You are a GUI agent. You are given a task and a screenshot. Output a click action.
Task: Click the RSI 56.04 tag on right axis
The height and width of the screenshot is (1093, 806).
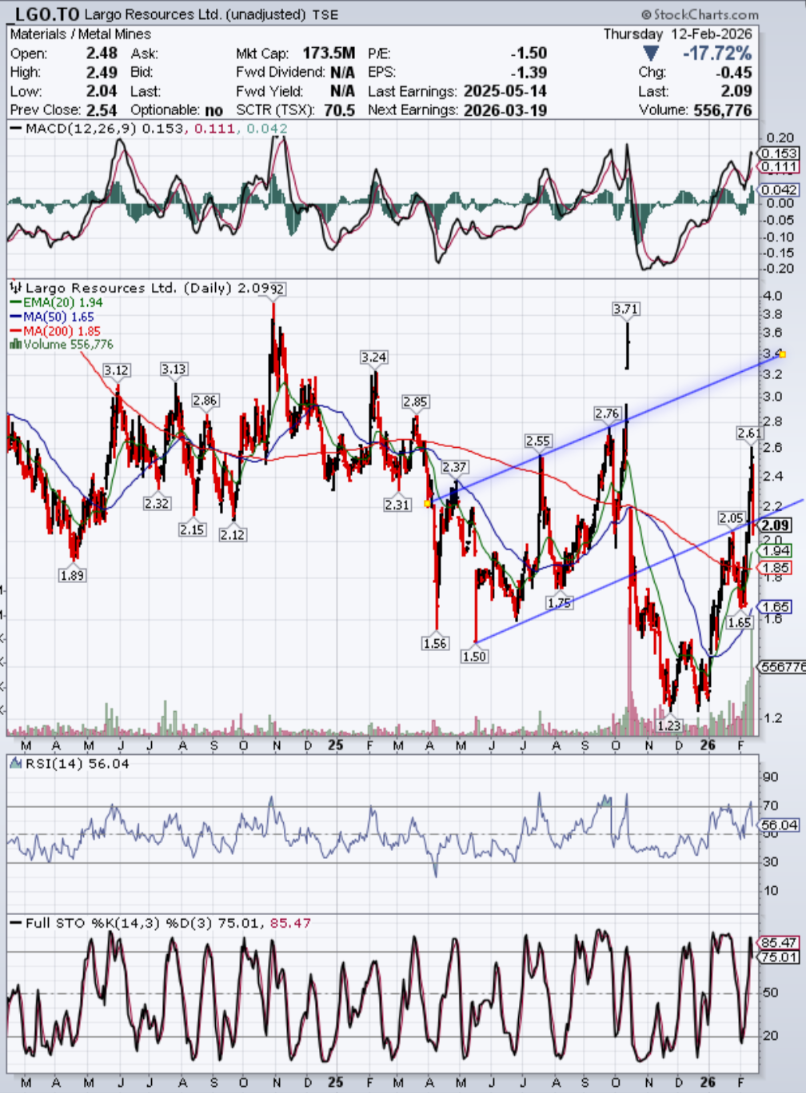[x=779, y=825]
